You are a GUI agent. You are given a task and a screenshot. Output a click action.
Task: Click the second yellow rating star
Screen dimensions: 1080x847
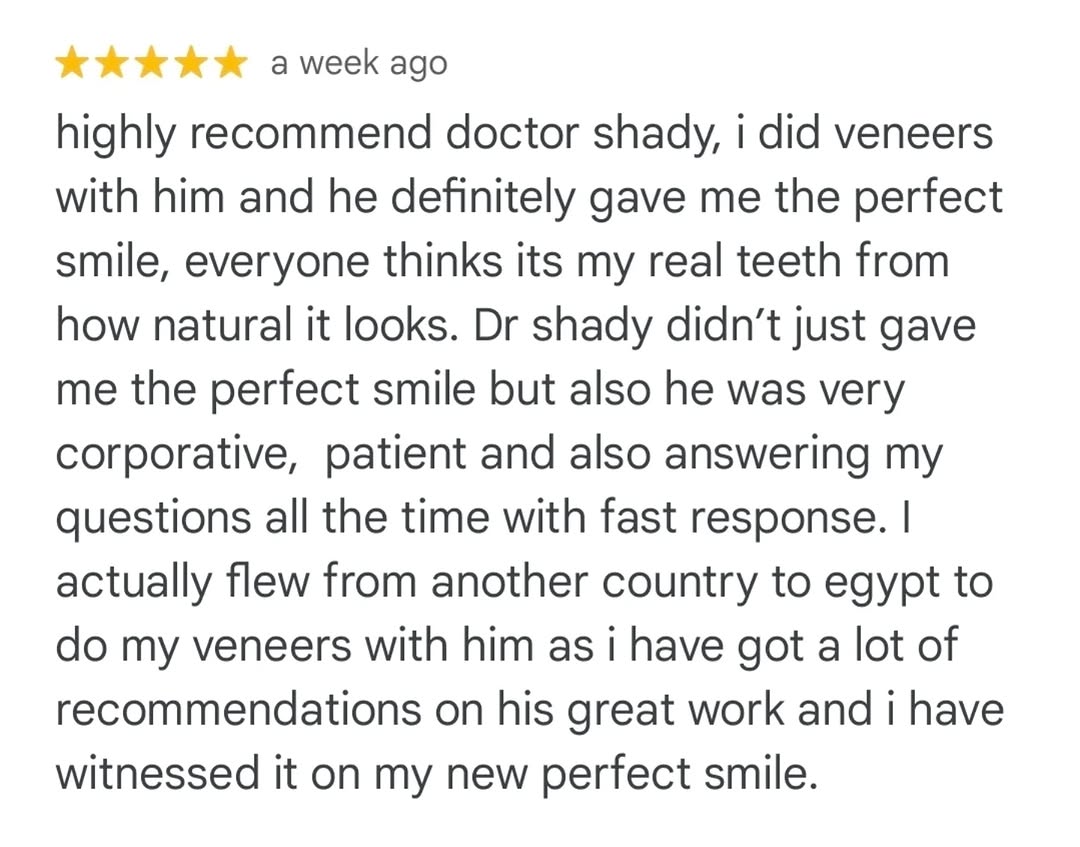[x=111, y=64]
